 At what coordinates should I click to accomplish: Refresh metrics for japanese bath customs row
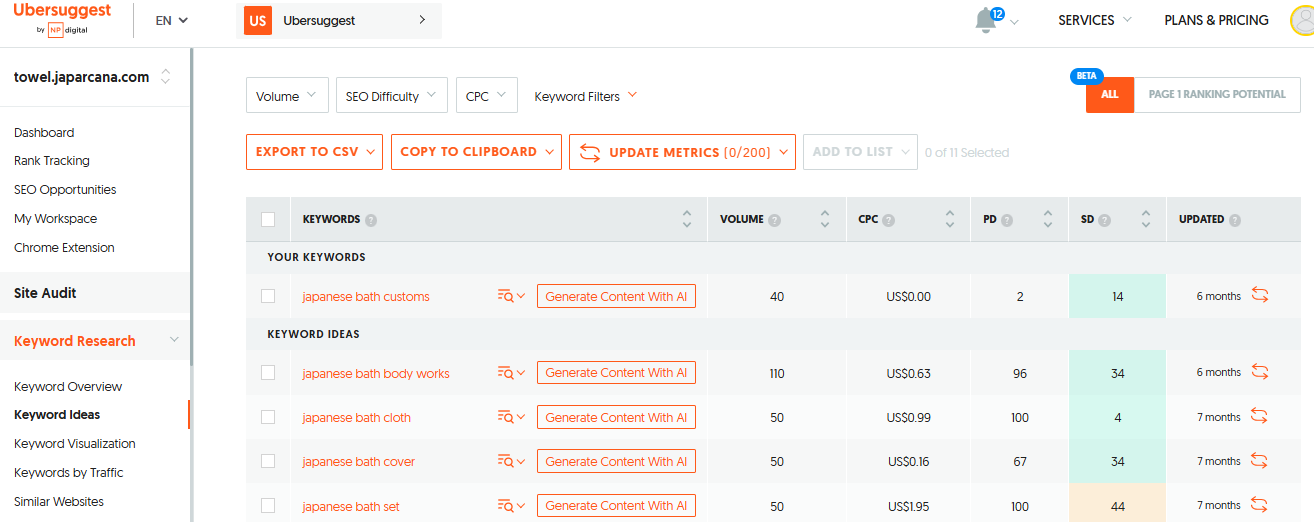pos(1260,295)
